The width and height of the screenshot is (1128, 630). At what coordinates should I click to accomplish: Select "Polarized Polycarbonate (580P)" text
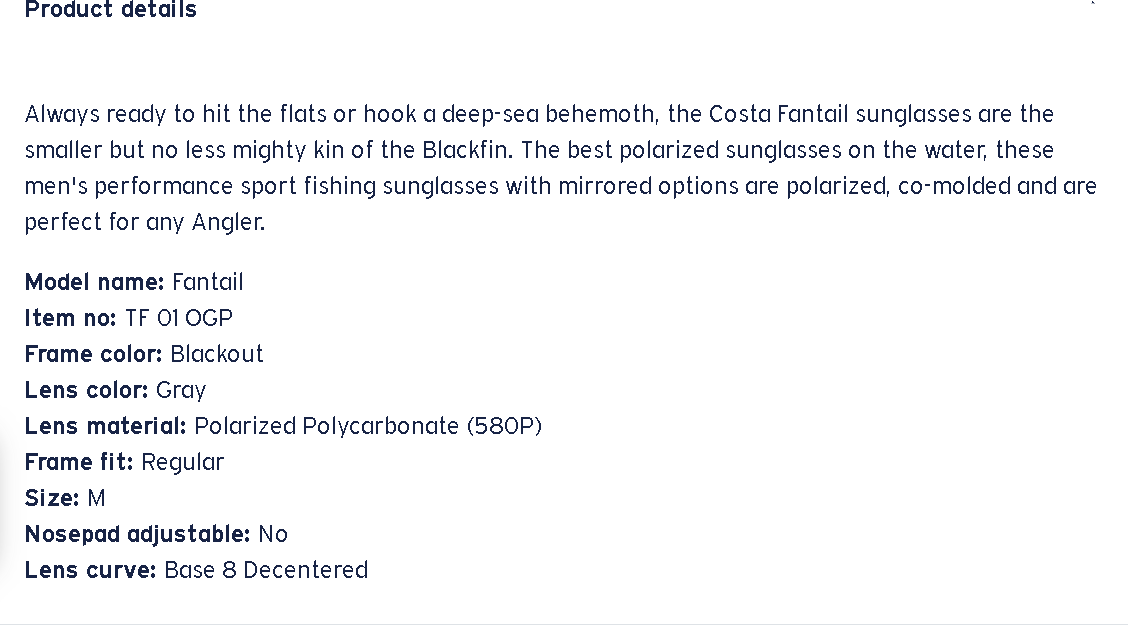pyautogui.click(x=368, y=426)
